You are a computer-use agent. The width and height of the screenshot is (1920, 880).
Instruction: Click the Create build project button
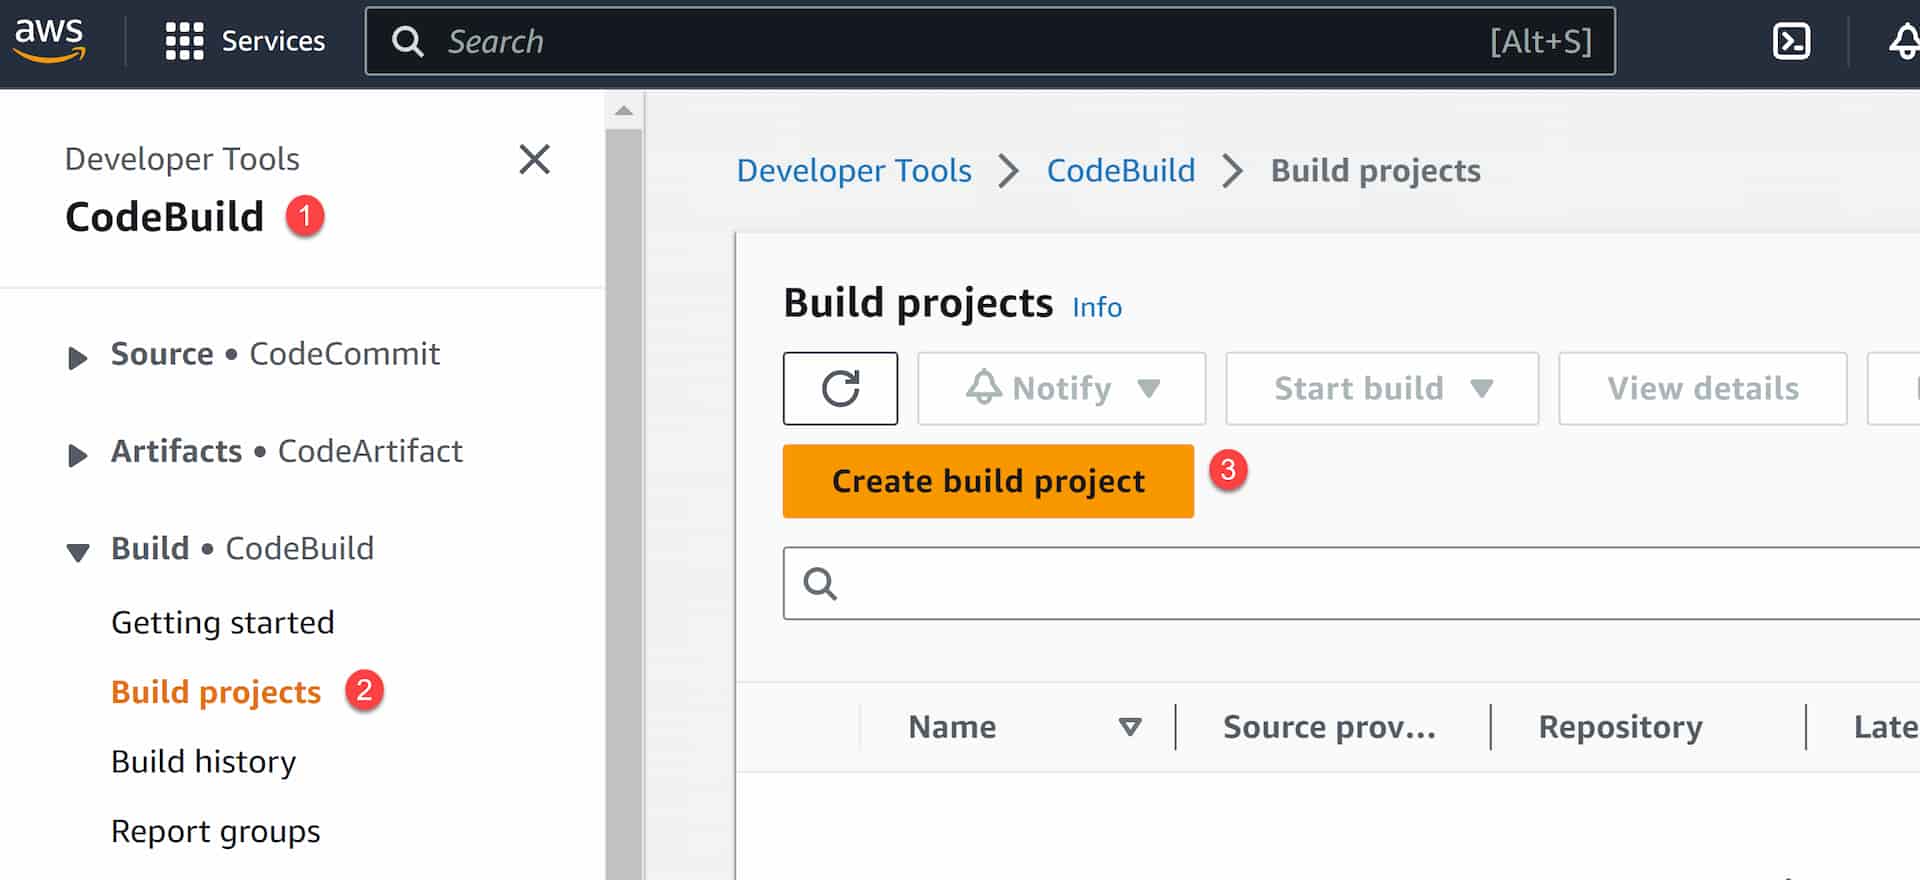[988, 481]
